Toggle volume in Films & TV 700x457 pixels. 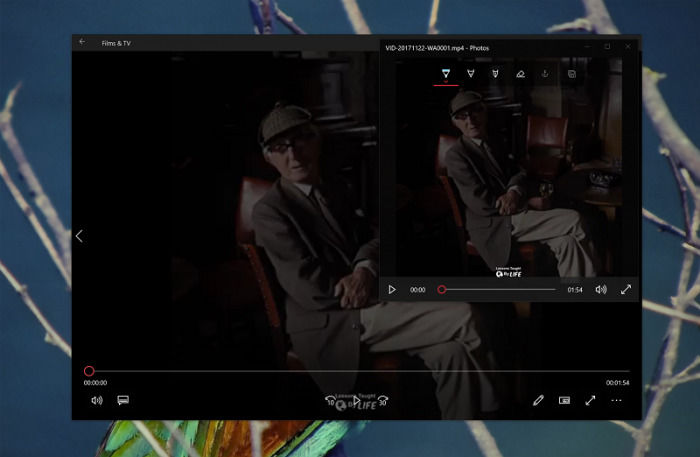click(97, 400)
